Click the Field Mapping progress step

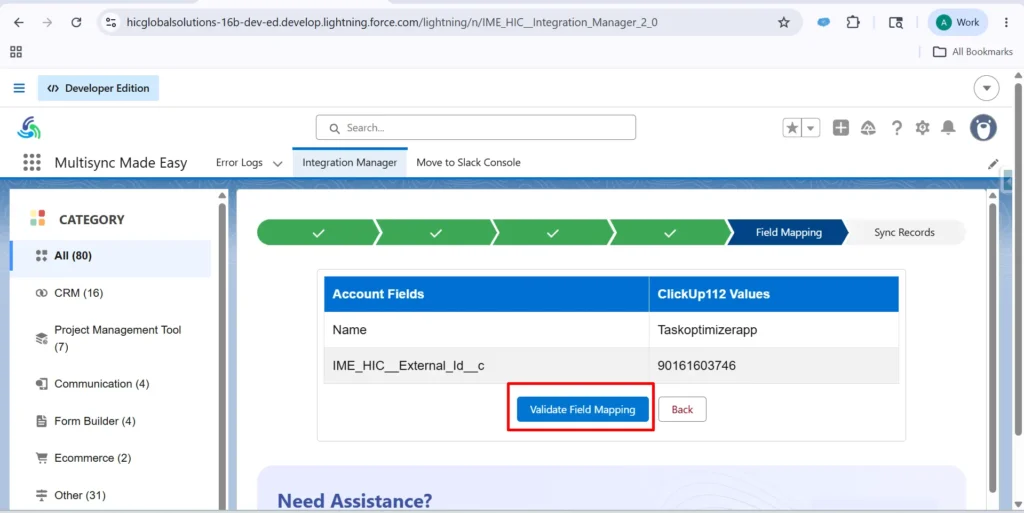(x=788, y=232)
